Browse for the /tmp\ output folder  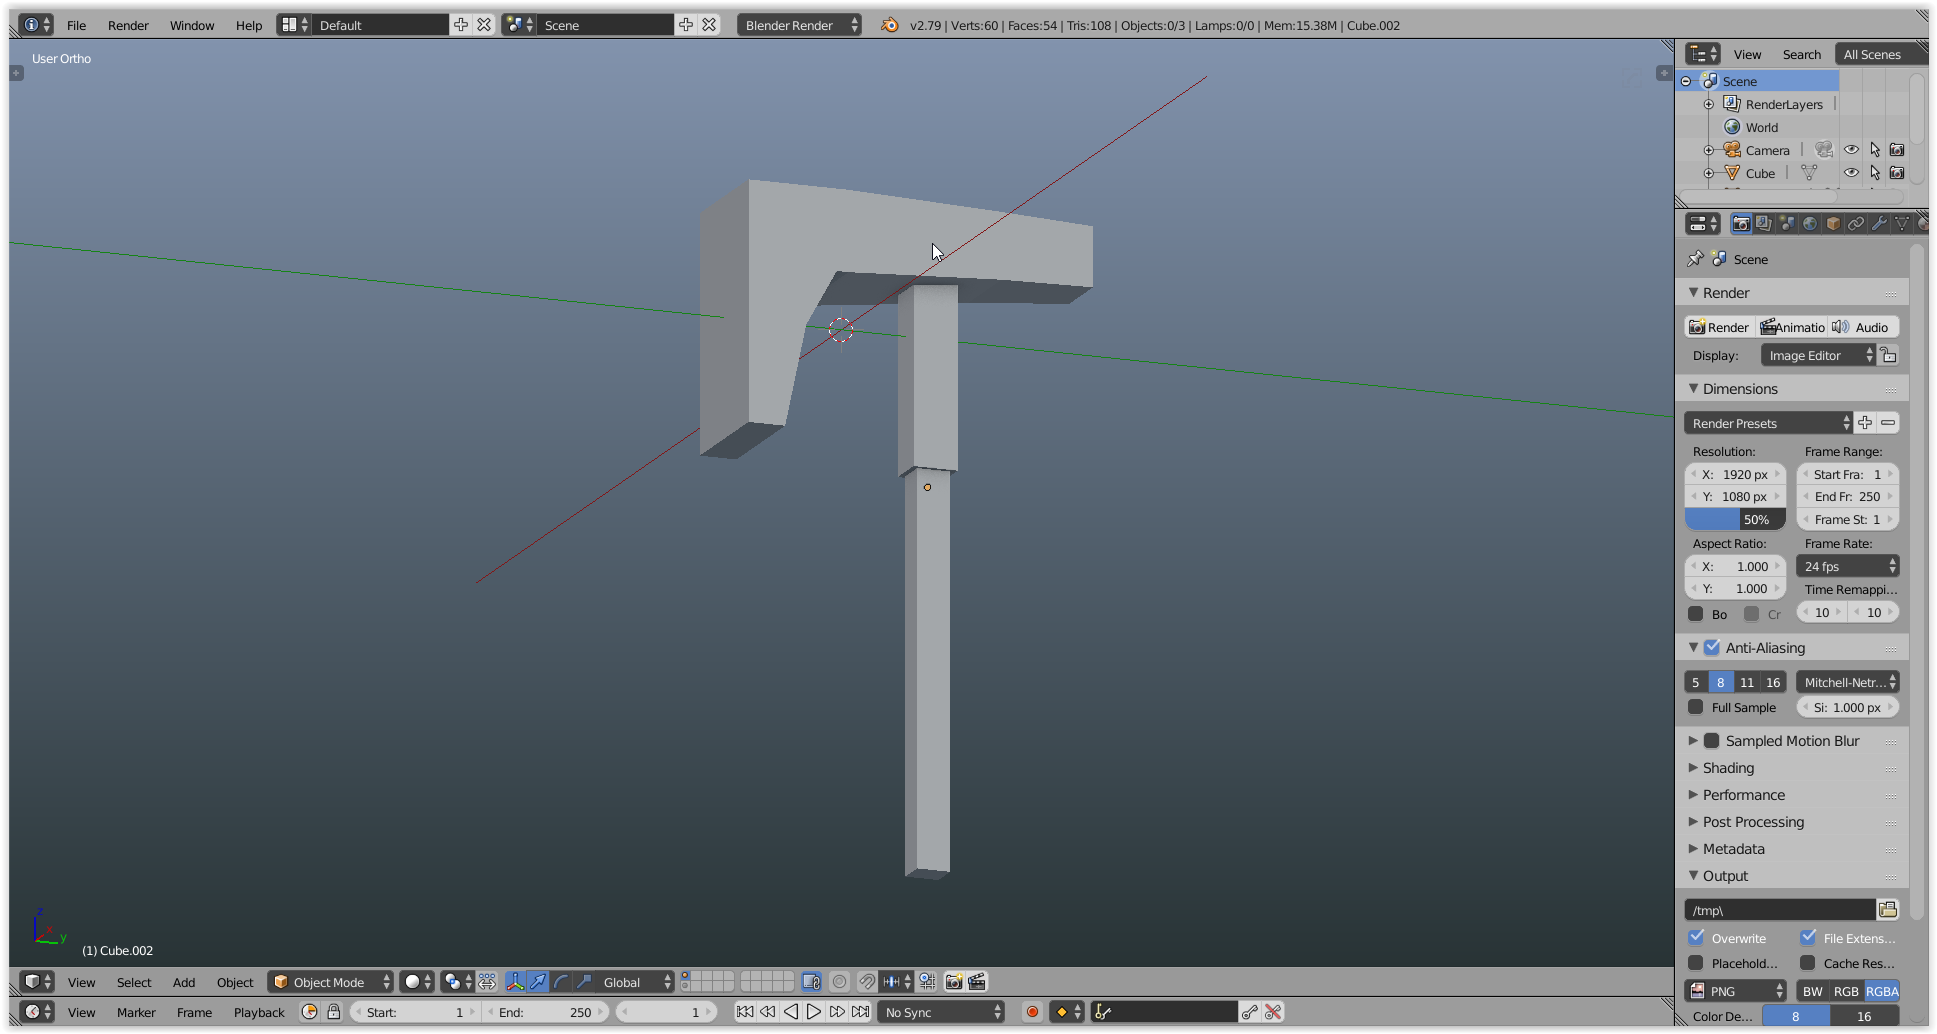[1888, 909]
